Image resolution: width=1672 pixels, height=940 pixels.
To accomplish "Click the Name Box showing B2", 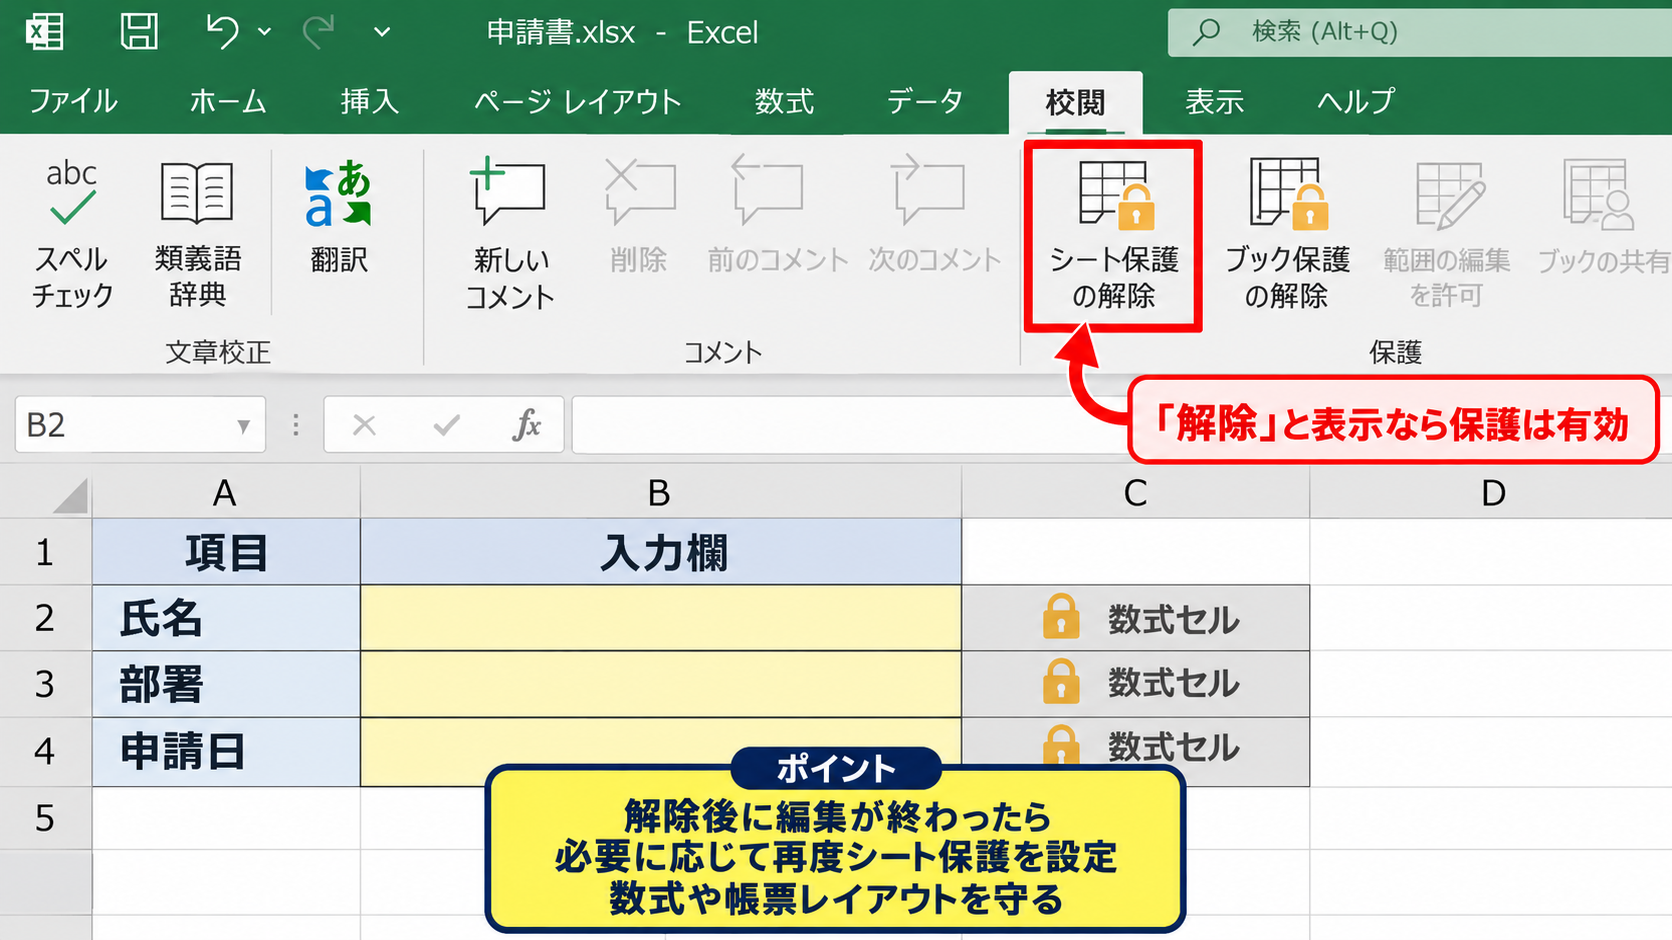I will pyautogui.click(x=139, y=425).
